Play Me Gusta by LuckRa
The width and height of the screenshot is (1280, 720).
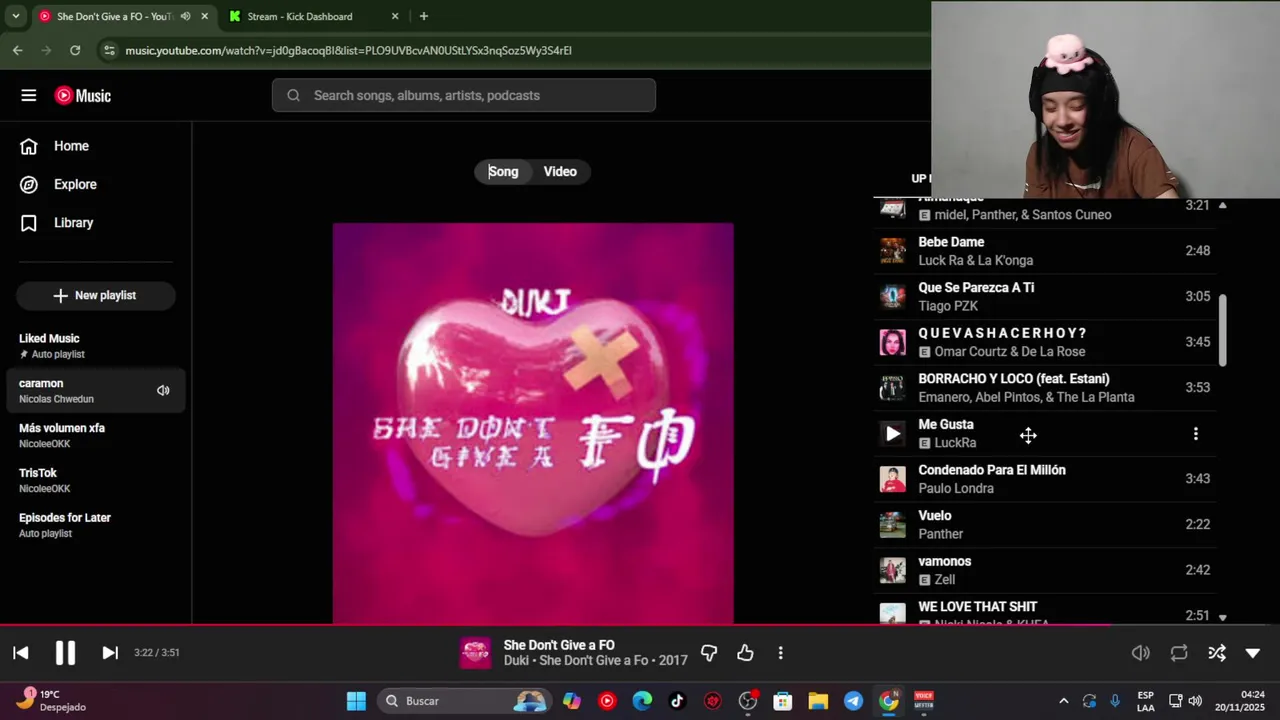point(893,433)
